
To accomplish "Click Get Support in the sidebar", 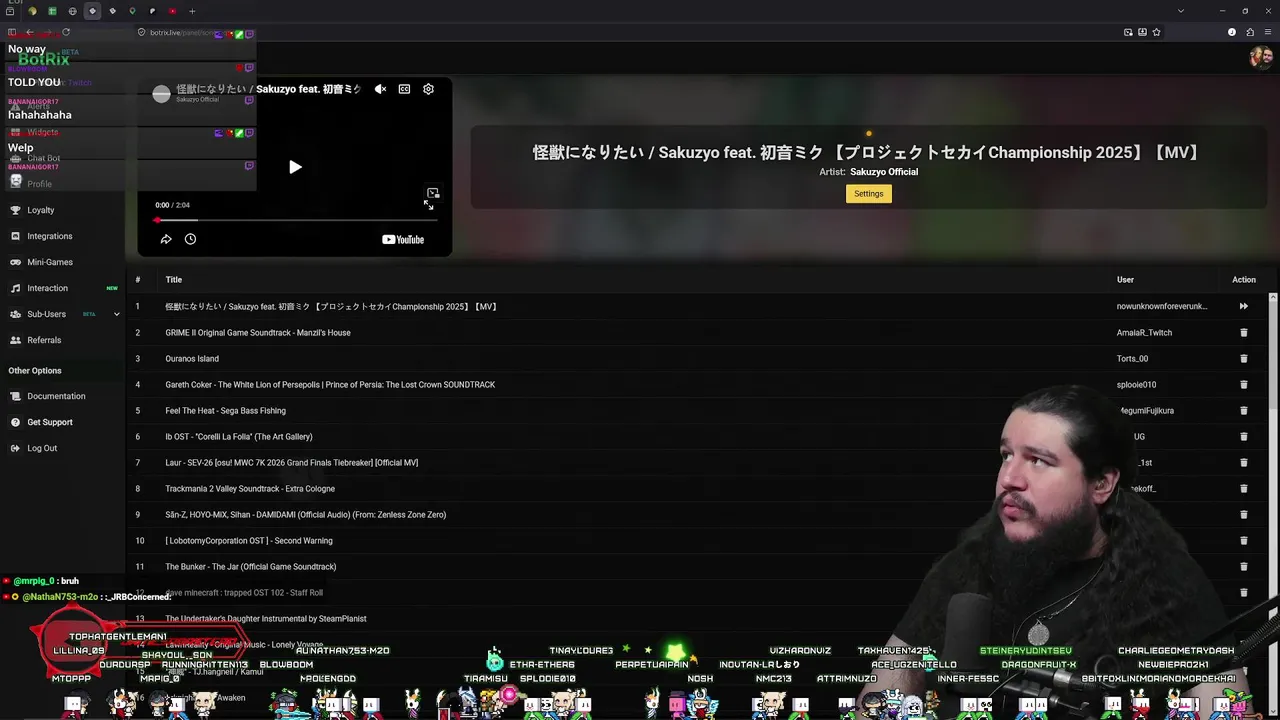I will tap(49, 422).
